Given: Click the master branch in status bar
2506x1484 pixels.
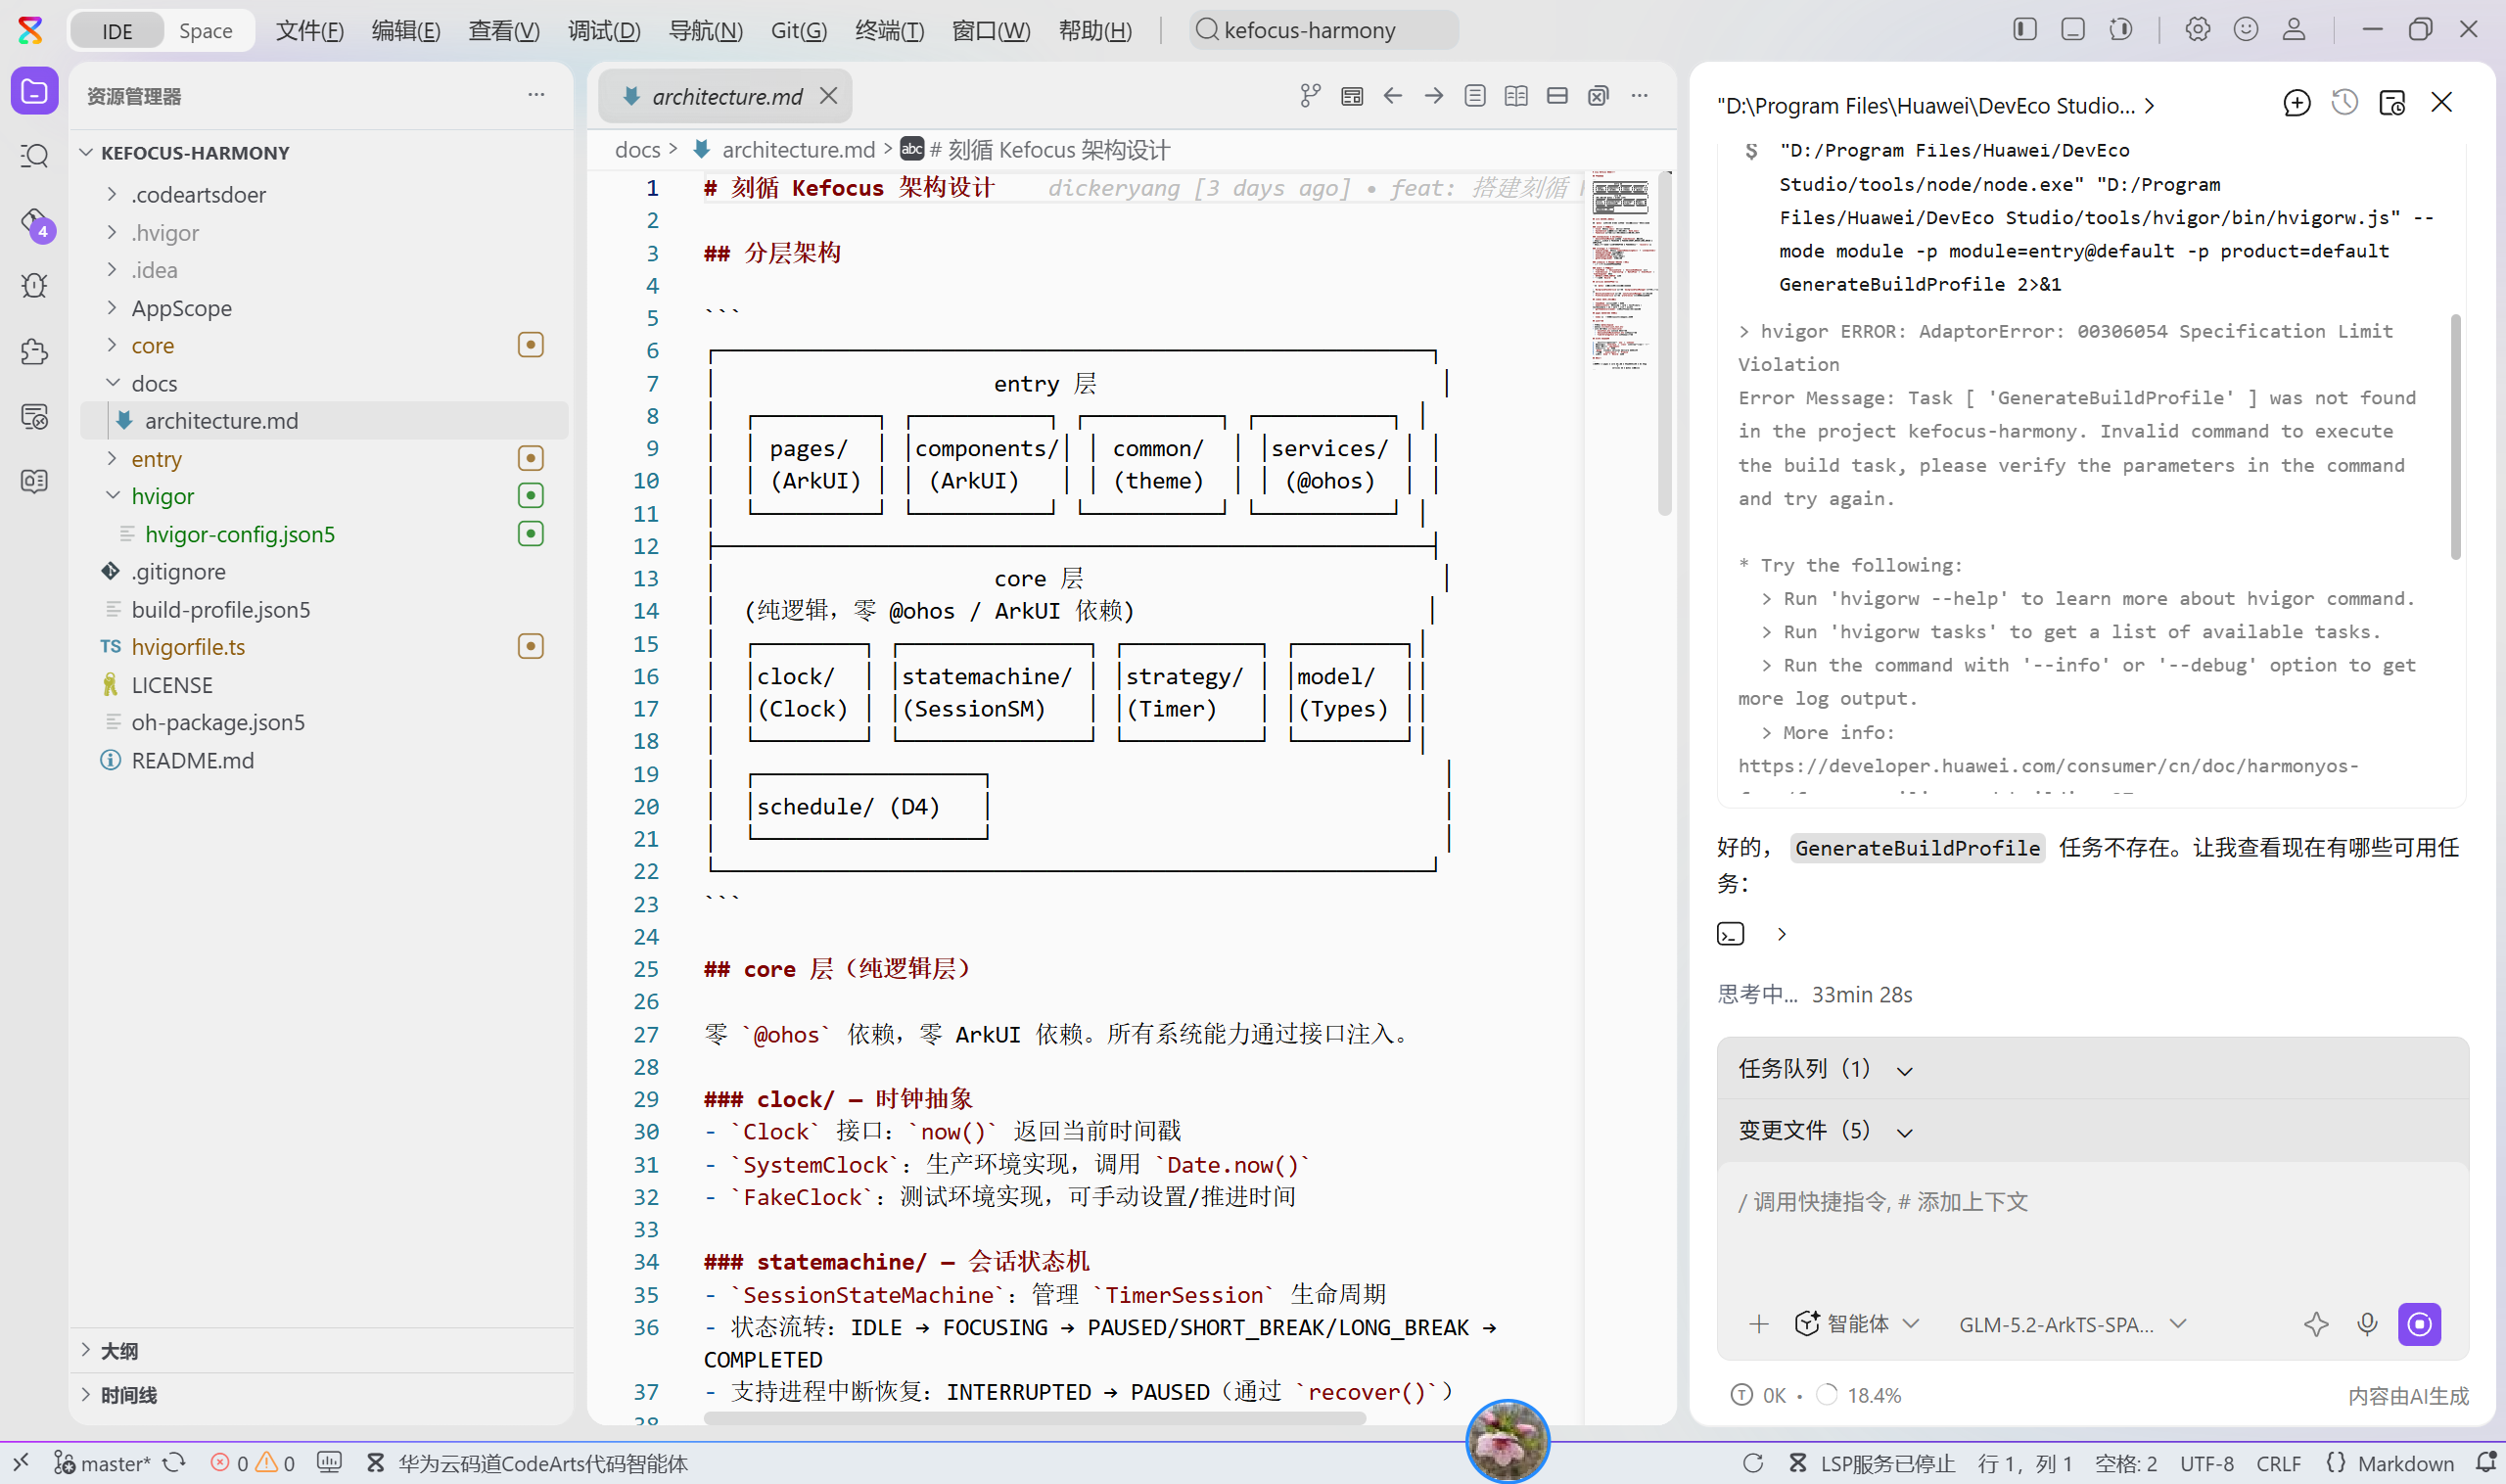Looking at the screenshot, I should pos(102,1463).
